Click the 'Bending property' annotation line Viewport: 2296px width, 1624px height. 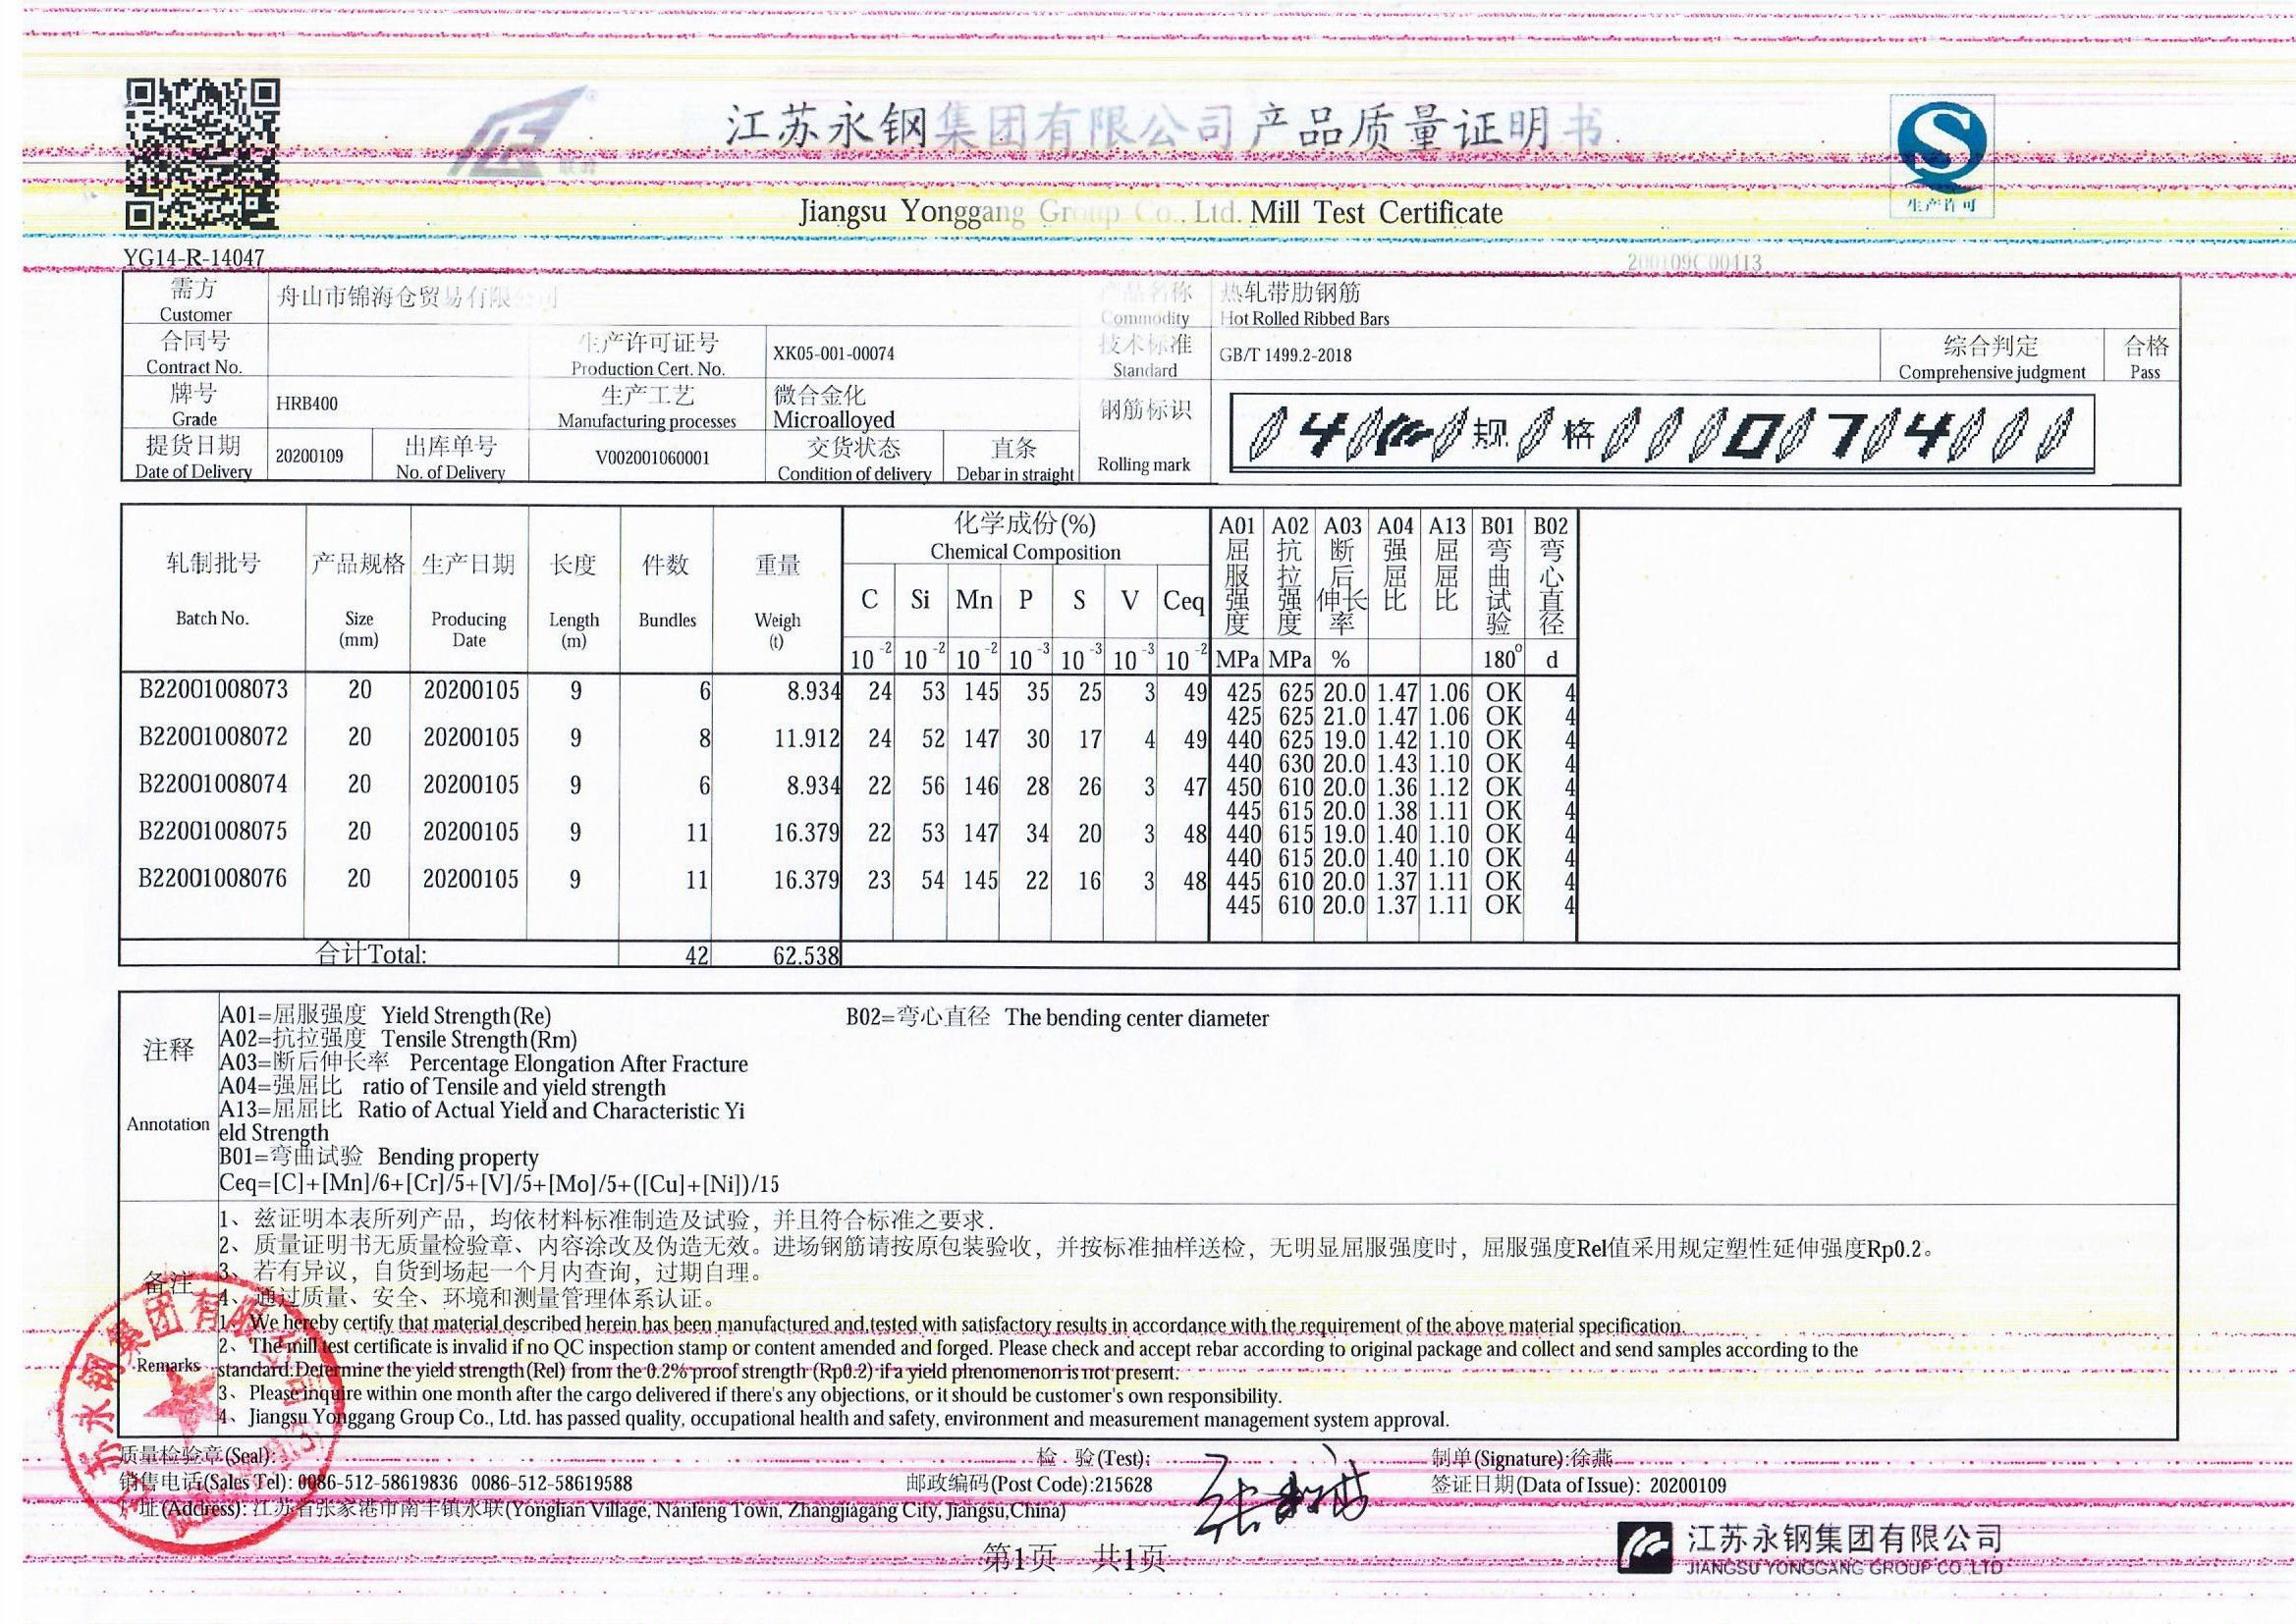click(379, 1158)
